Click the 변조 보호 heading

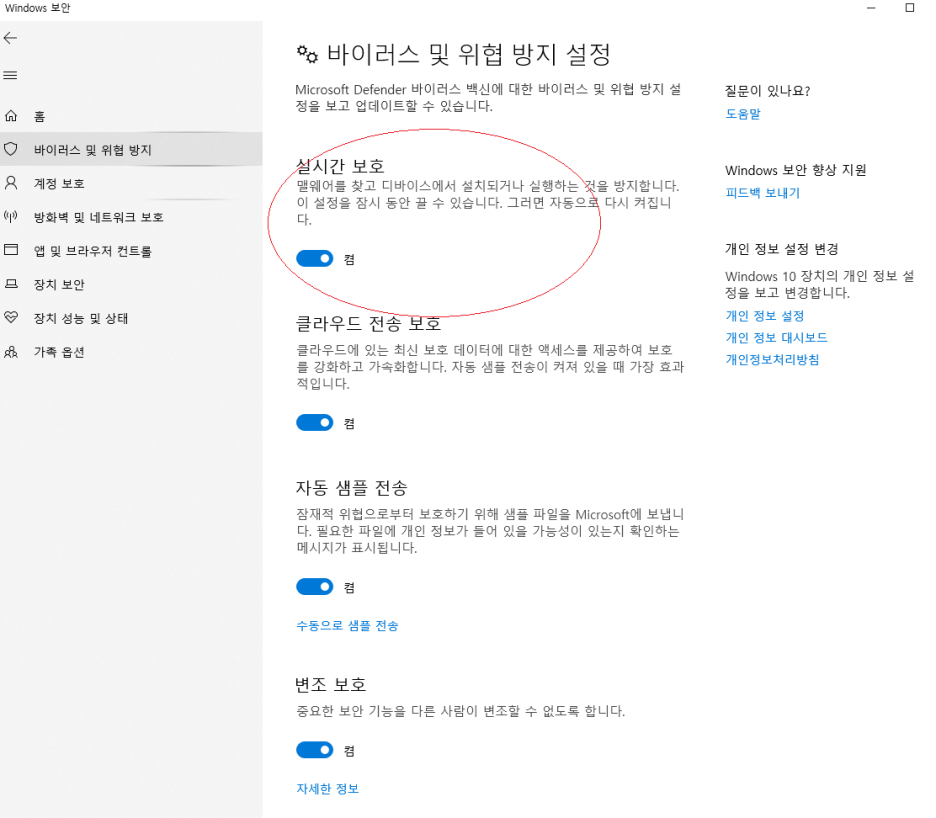click(x=331, y=684)
